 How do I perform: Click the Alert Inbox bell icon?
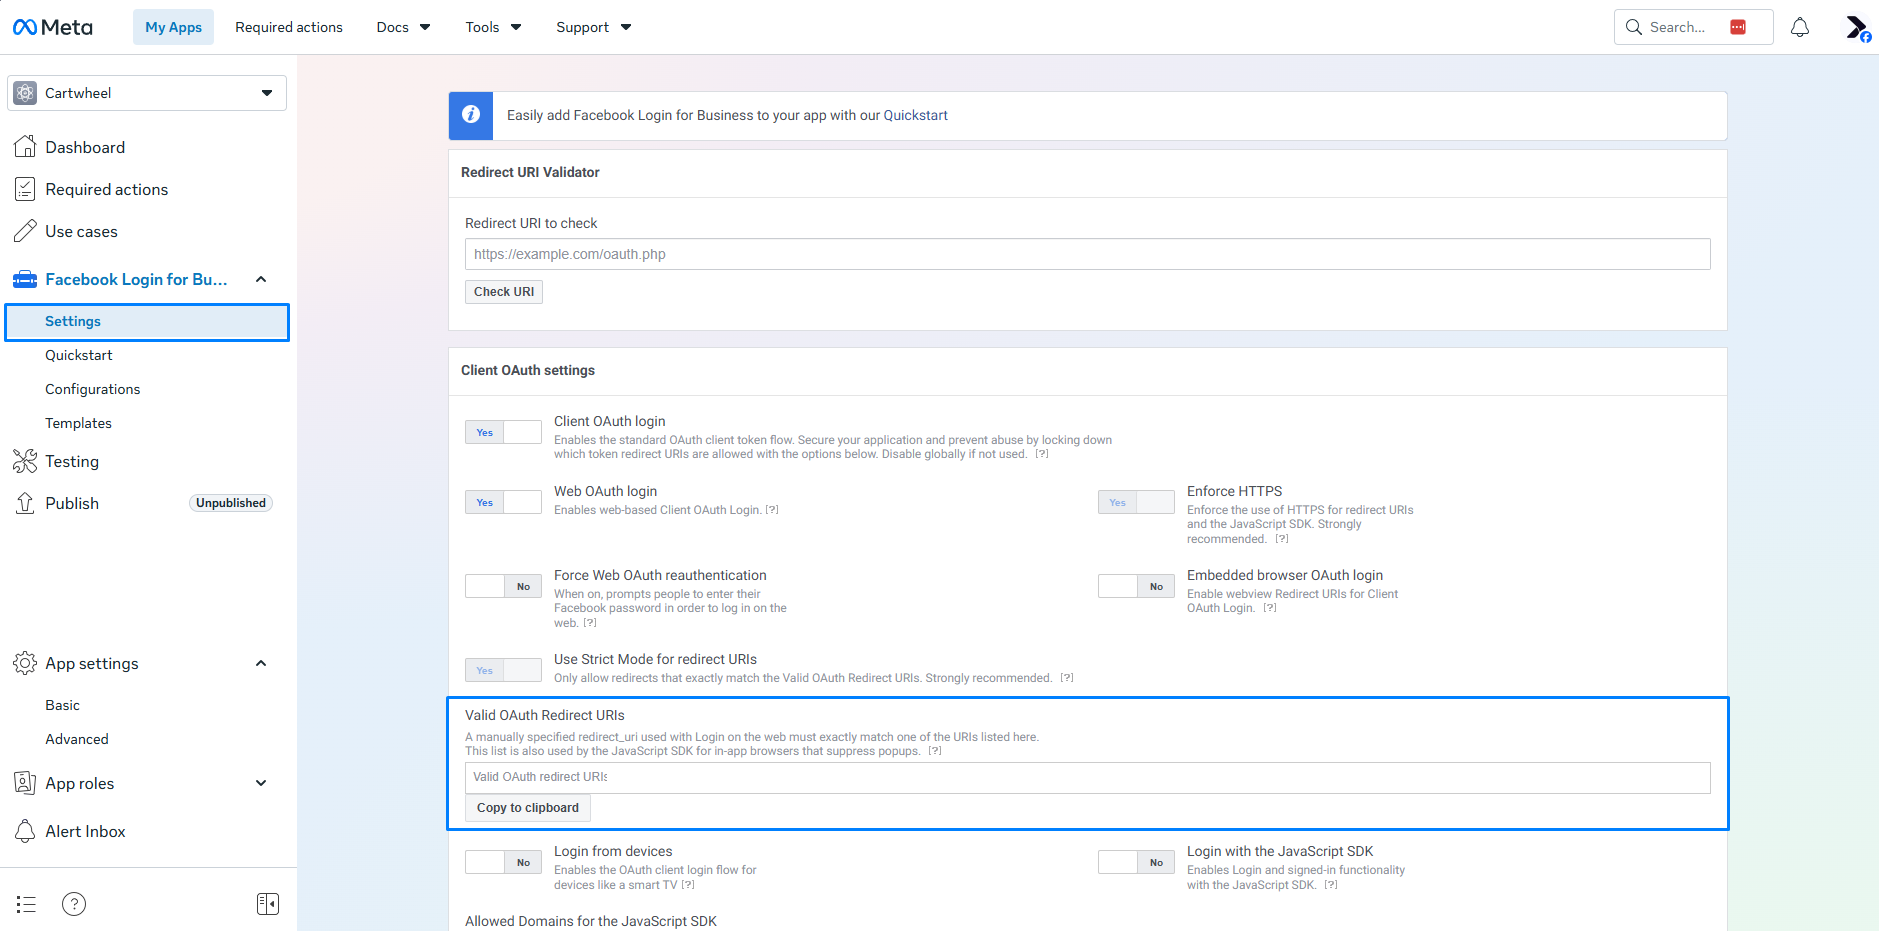[x=25, y=831]
